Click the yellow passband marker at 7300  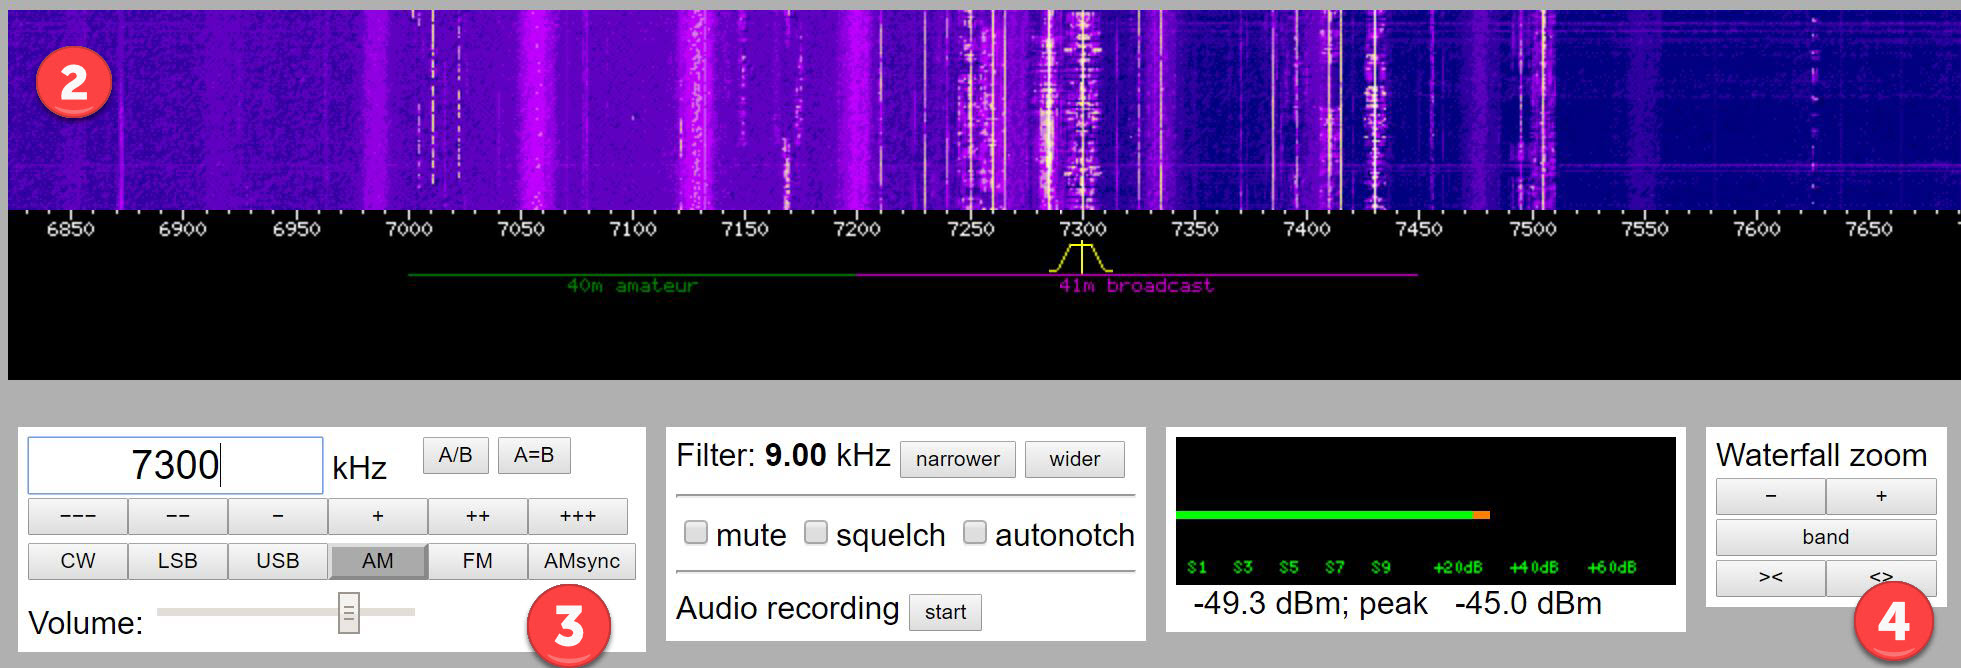(x=1081, y=257)
